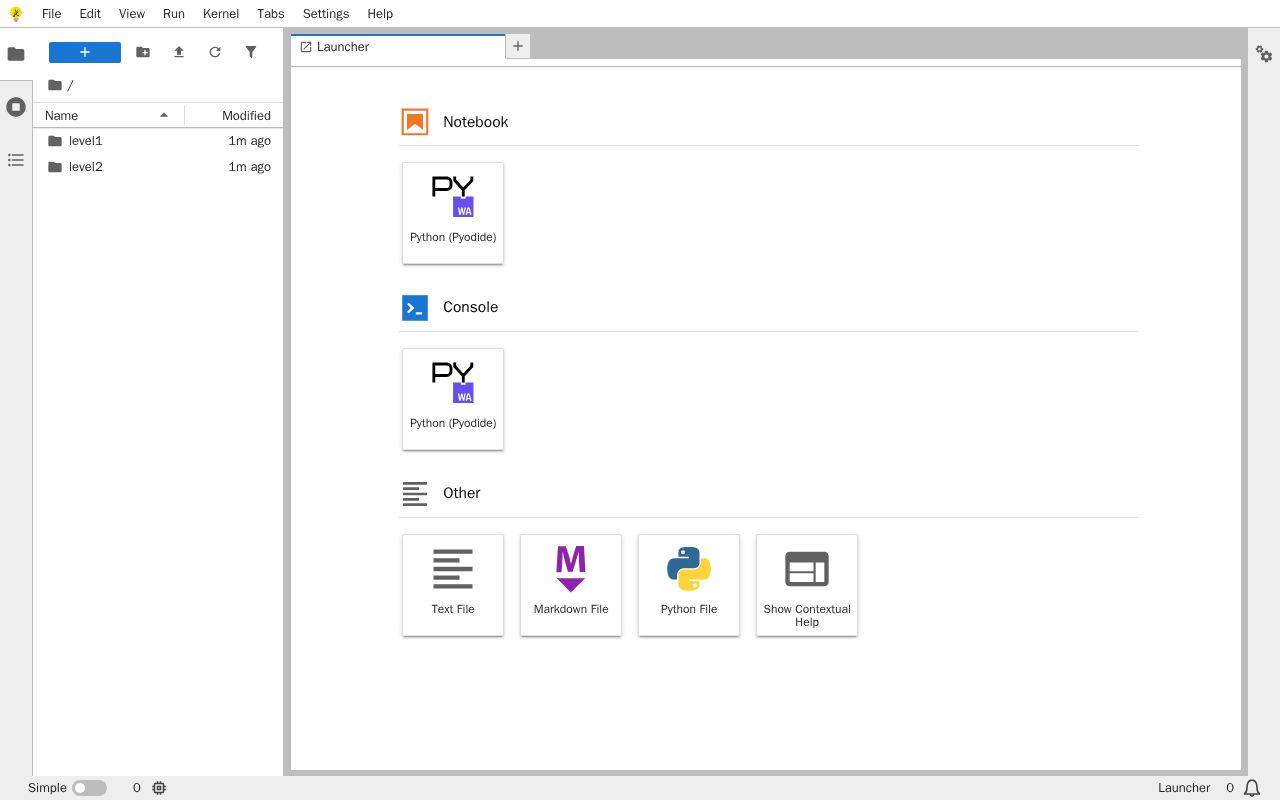This screenshot has width=1280, height=800.
Task: Launch Python (Pyodide) console card
Action: (x=453, y=399)
